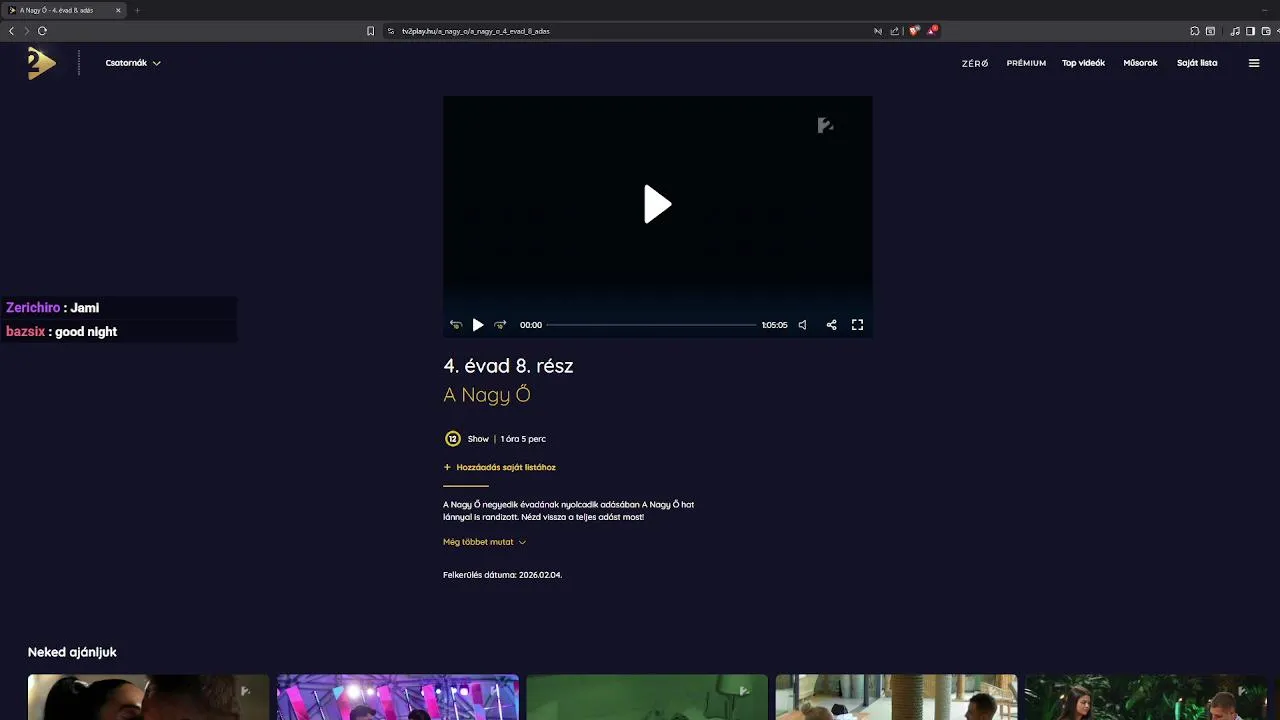Click the Show genre label

tap(478, 439)
